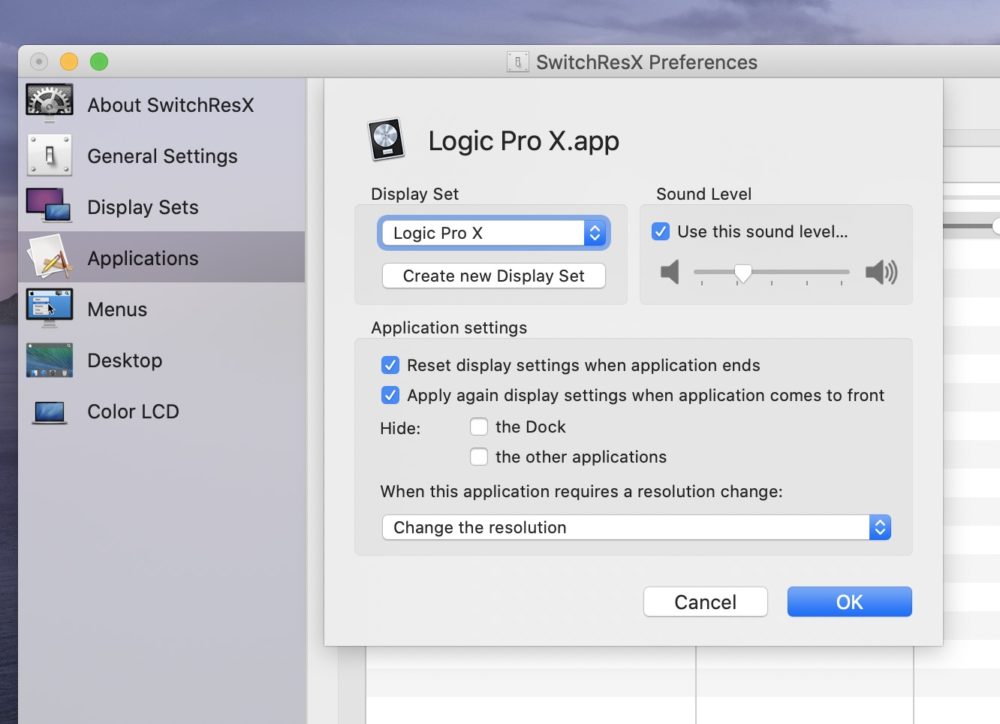Go to the Menus section
Screen dimensions: 1000x724
pyautogui.click(x=162, y=309)
